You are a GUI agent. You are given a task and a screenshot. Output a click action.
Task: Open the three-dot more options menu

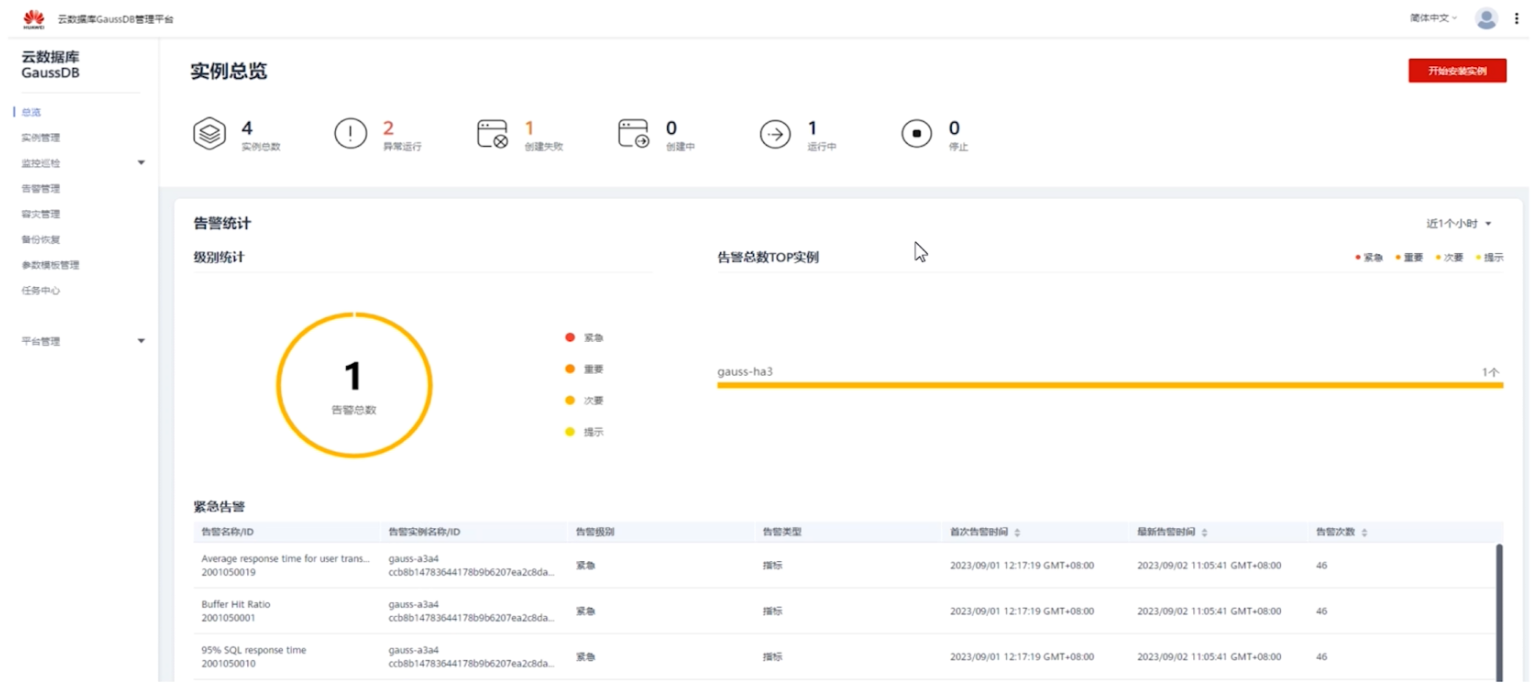pyautogui.click(x=1516, y=19)
